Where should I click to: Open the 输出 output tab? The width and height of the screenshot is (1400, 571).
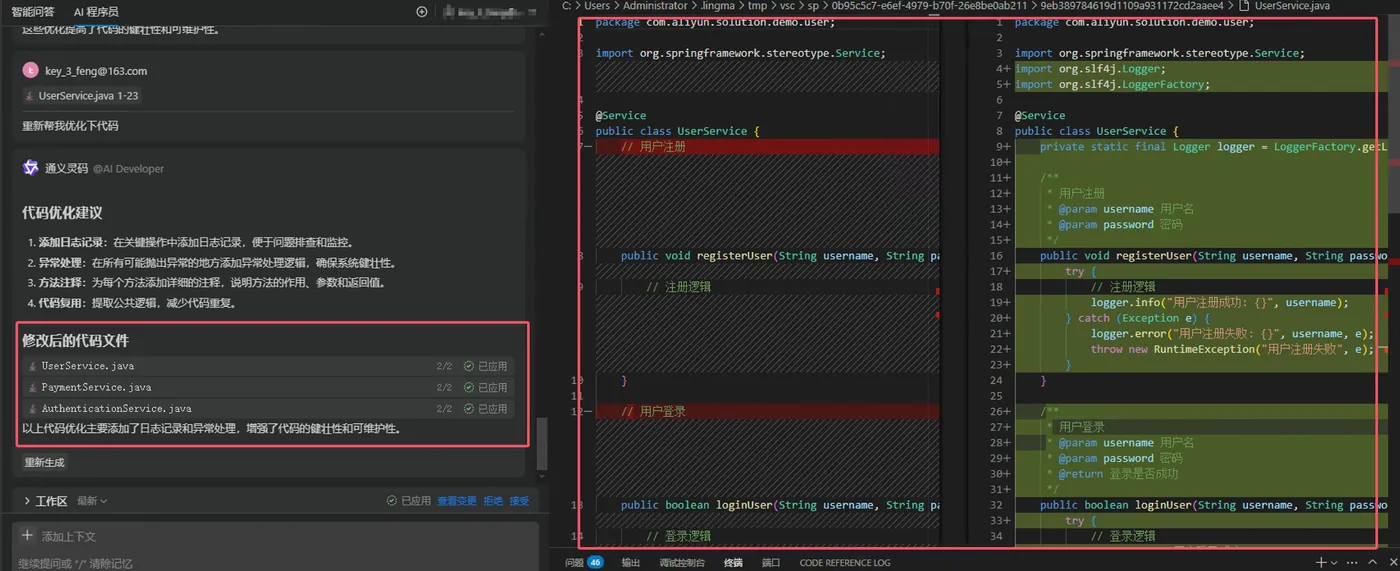click(x=631, y=562)
